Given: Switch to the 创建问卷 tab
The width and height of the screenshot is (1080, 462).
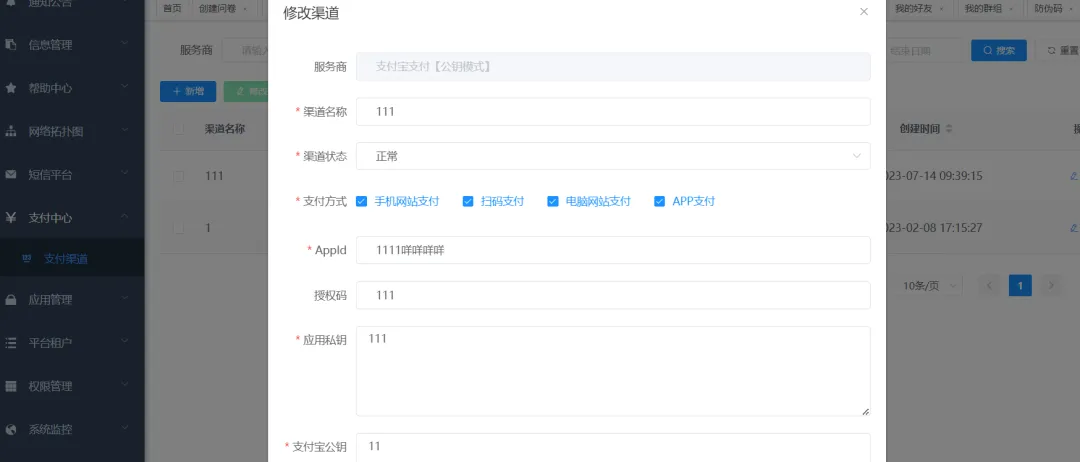Looking at the screenshot, I should click(223, 9).
